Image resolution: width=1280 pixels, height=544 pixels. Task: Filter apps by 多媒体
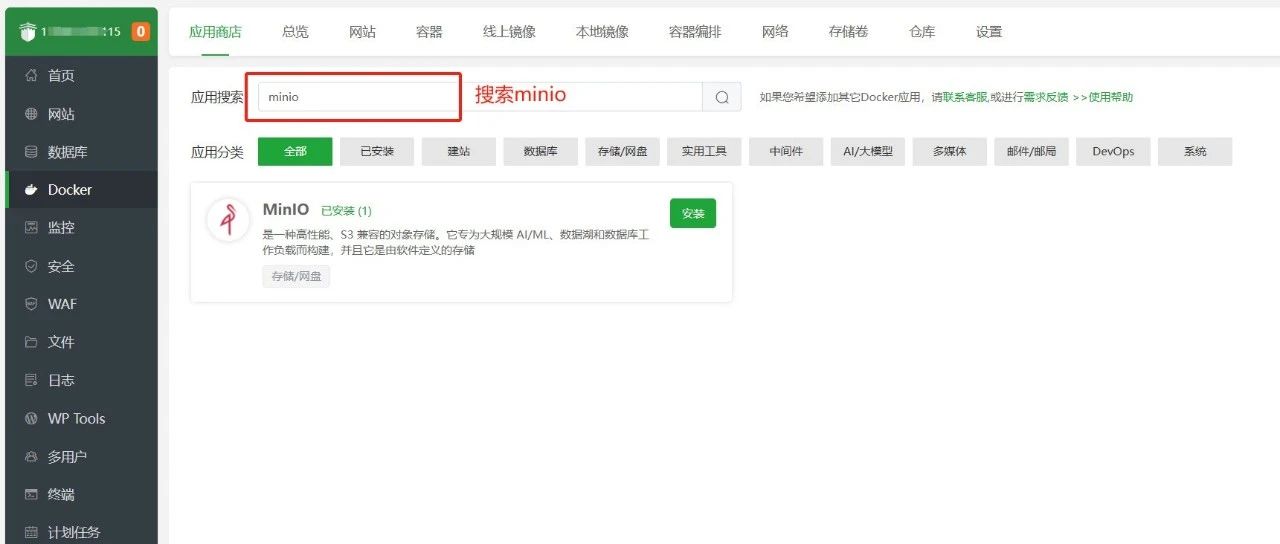click(950, 151)
